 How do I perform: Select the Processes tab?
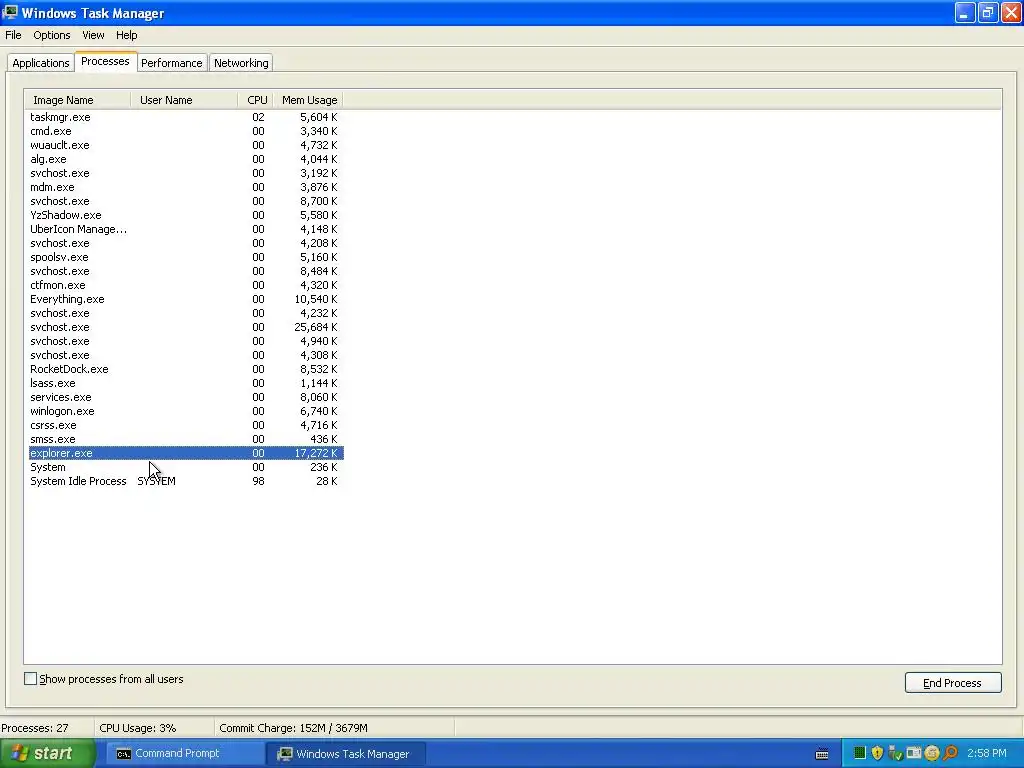[105, 61]
